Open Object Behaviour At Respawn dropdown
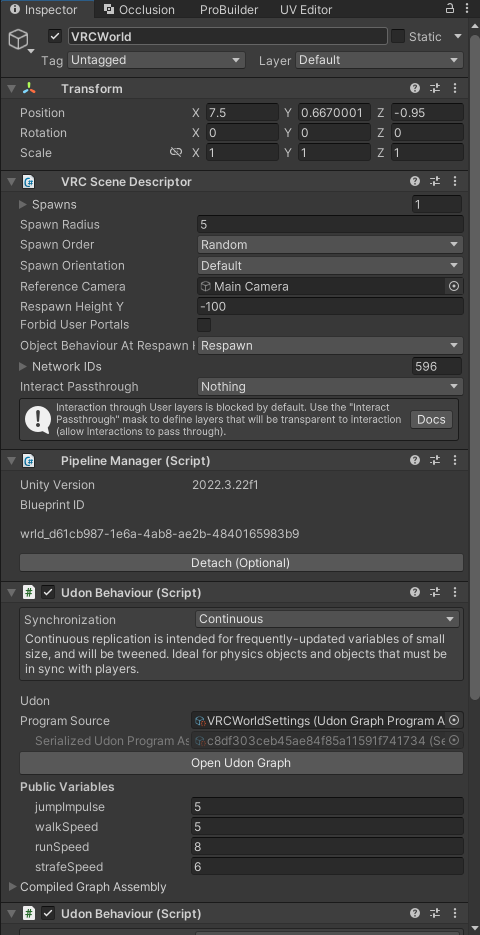 click(x=330, y=346)
